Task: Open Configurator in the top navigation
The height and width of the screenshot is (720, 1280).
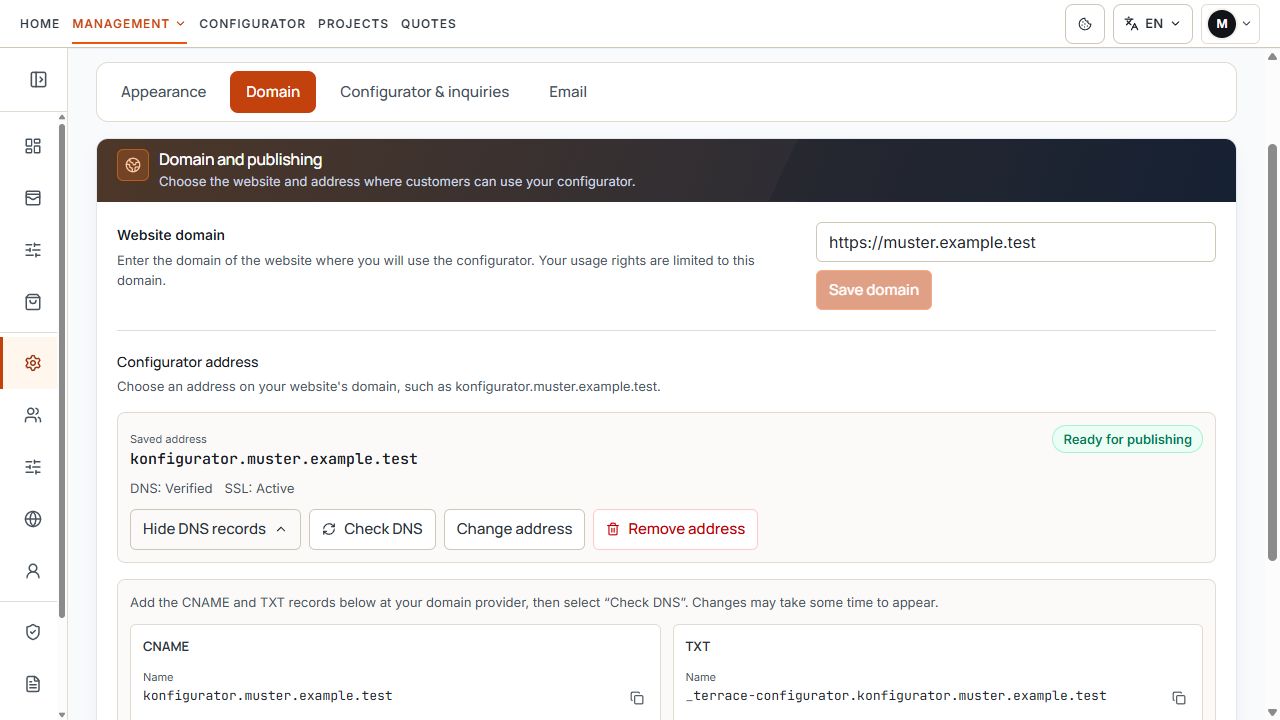Action: pos(252,23)
